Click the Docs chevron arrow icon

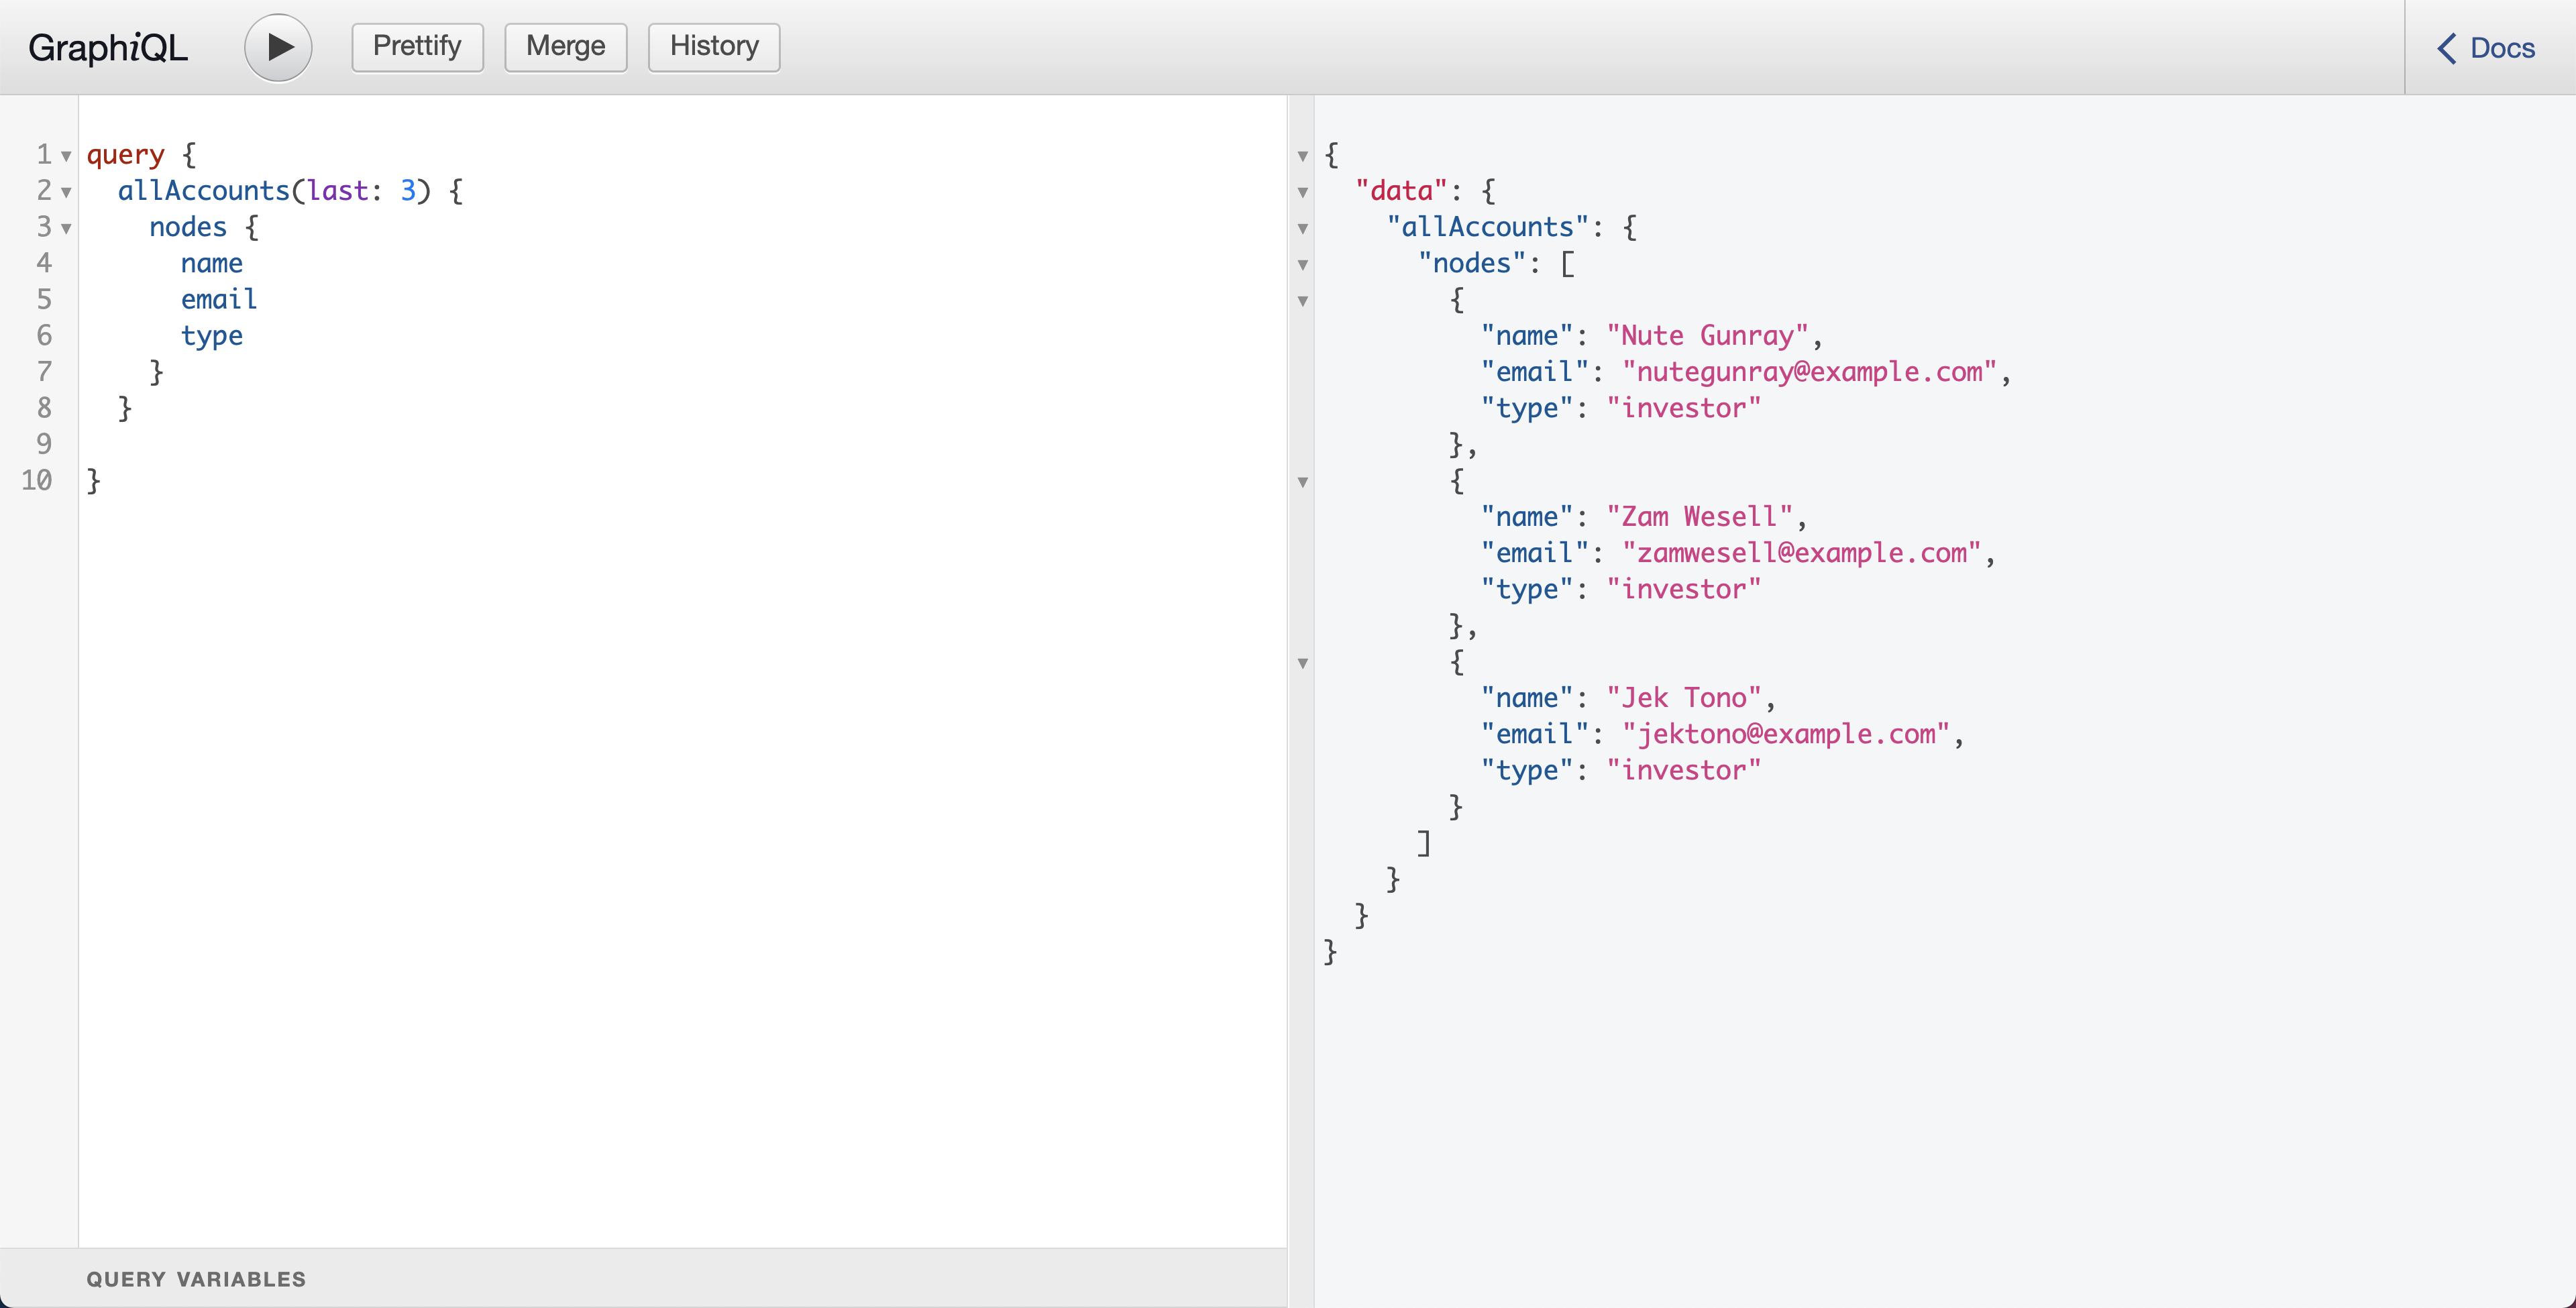click(2447, 48)
